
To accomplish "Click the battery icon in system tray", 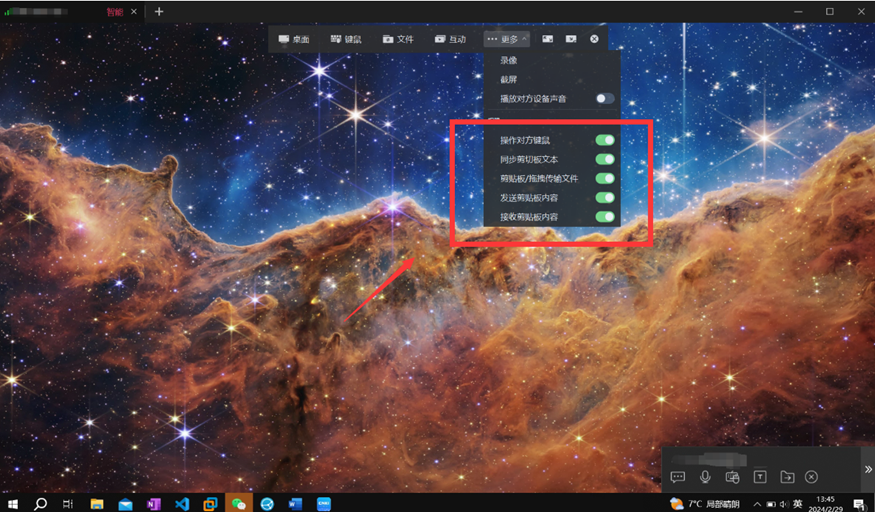I will click(771, 504).
